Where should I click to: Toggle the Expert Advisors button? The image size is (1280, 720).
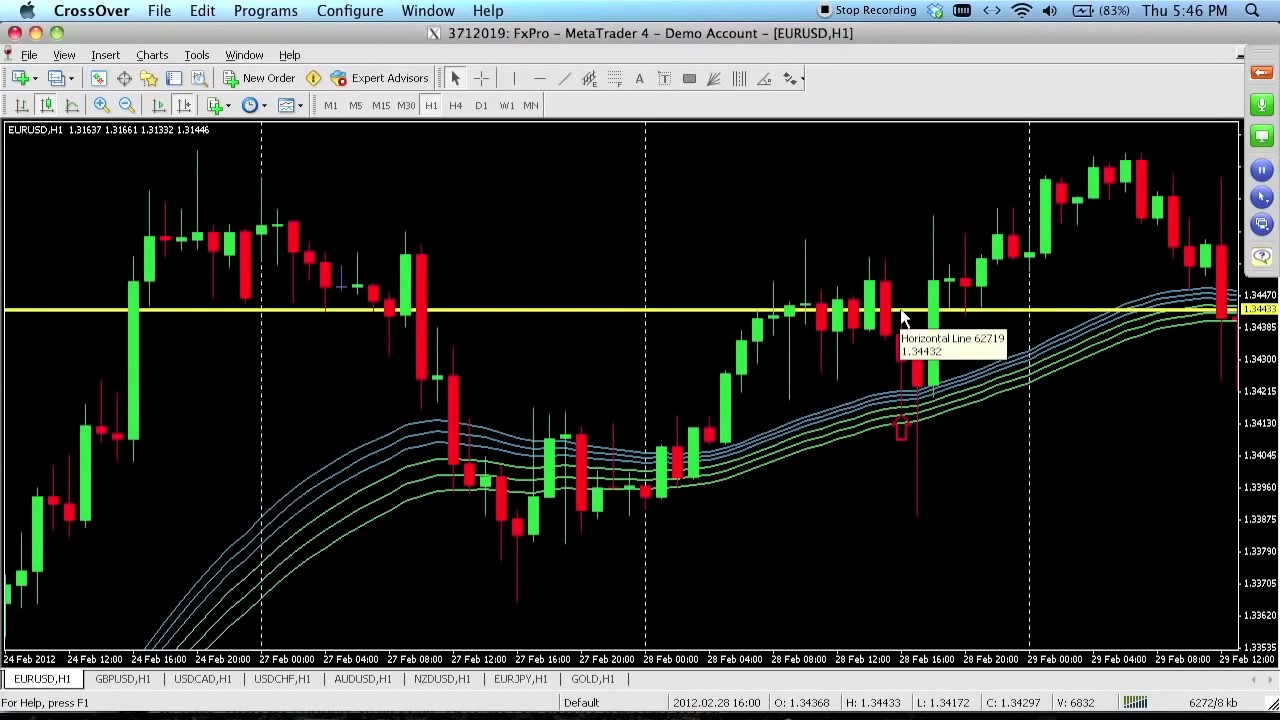pos(379,78)
